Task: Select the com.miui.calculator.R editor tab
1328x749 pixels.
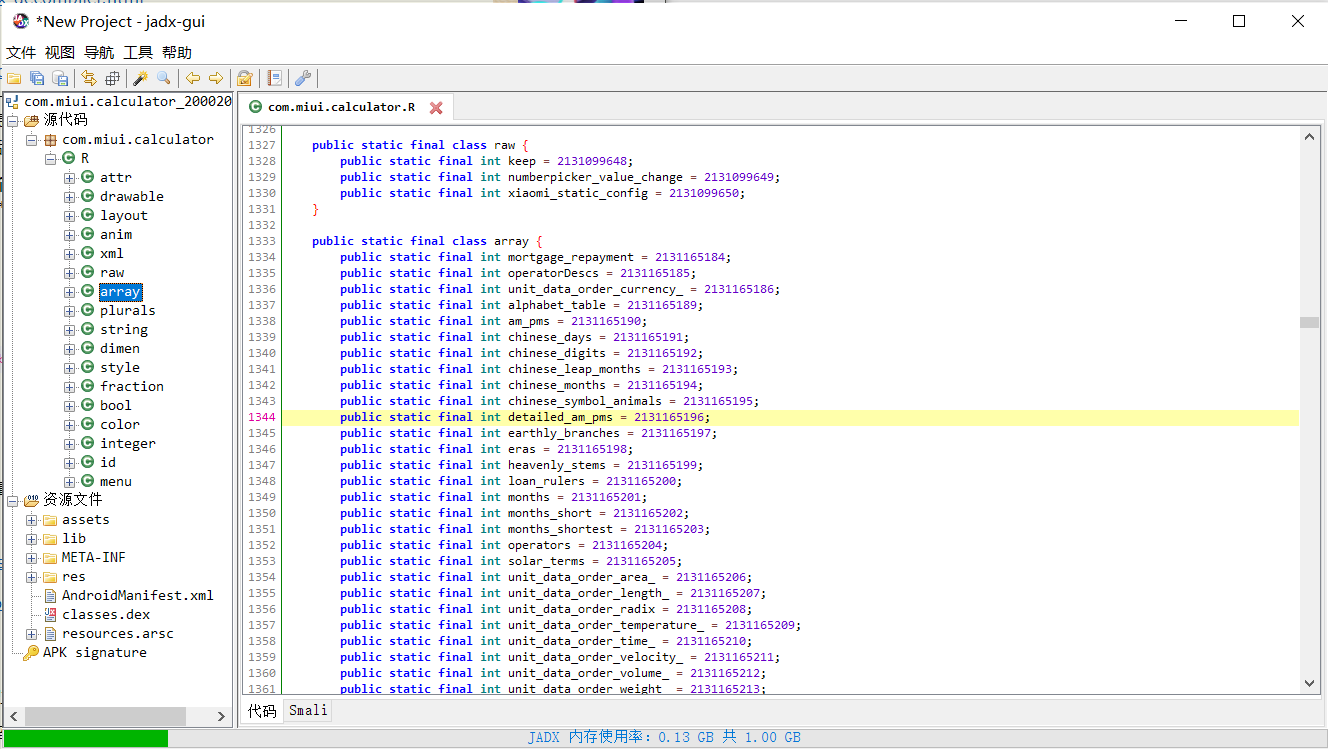Action: click(347, 107)
